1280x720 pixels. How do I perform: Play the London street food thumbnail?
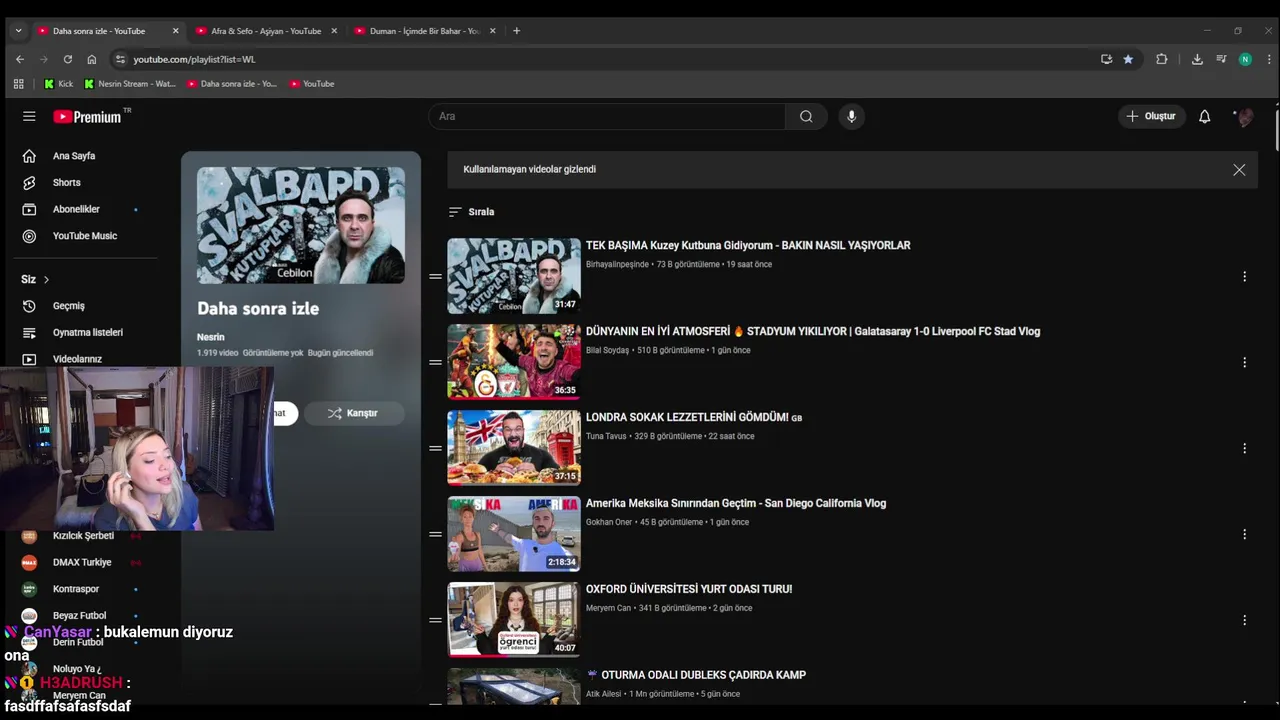tap(514, 448)
